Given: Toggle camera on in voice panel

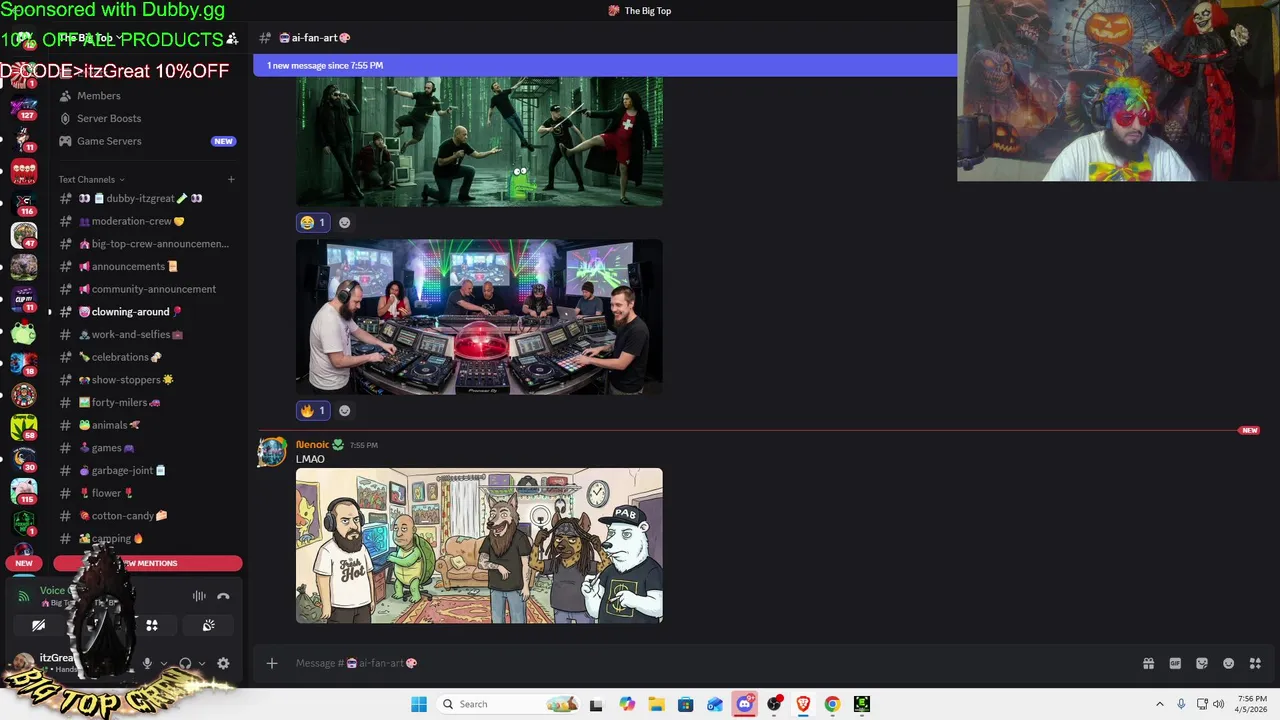Looking at the screenshot, I should click(x=38, y=625).
